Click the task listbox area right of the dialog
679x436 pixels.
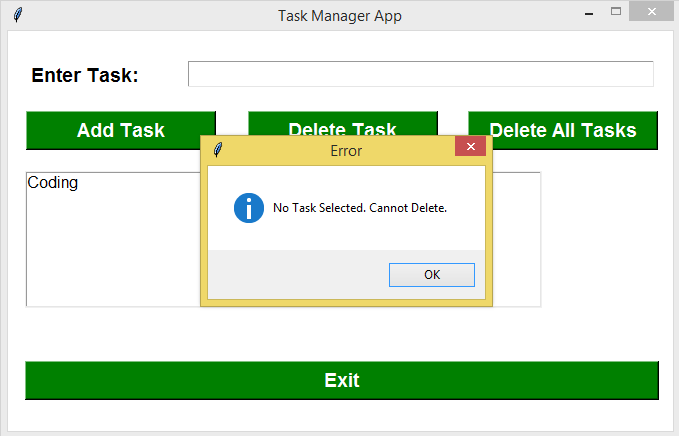tap(517, 239)
